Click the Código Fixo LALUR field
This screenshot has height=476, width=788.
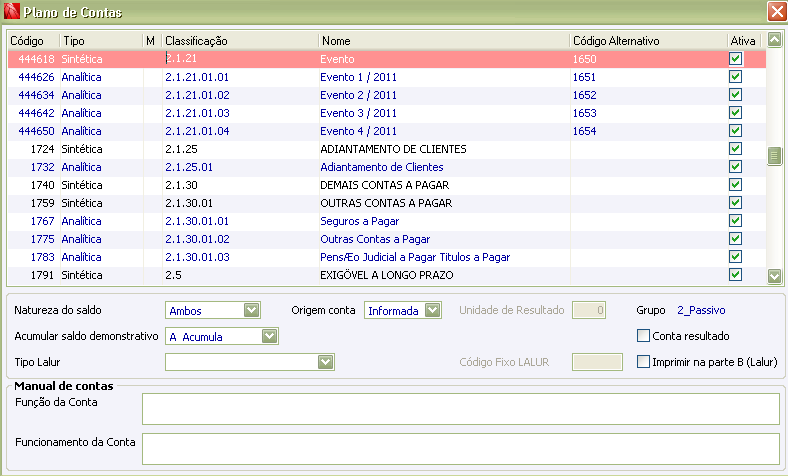[598, 362]
